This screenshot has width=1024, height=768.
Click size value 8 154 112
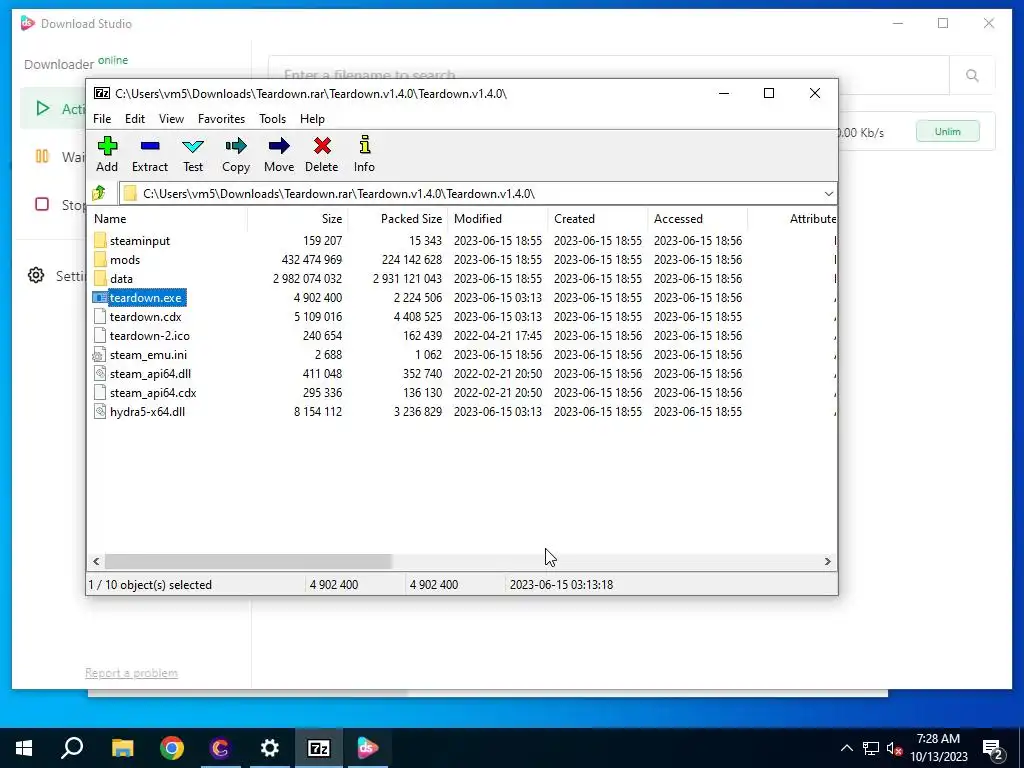(x=318, y=411)
